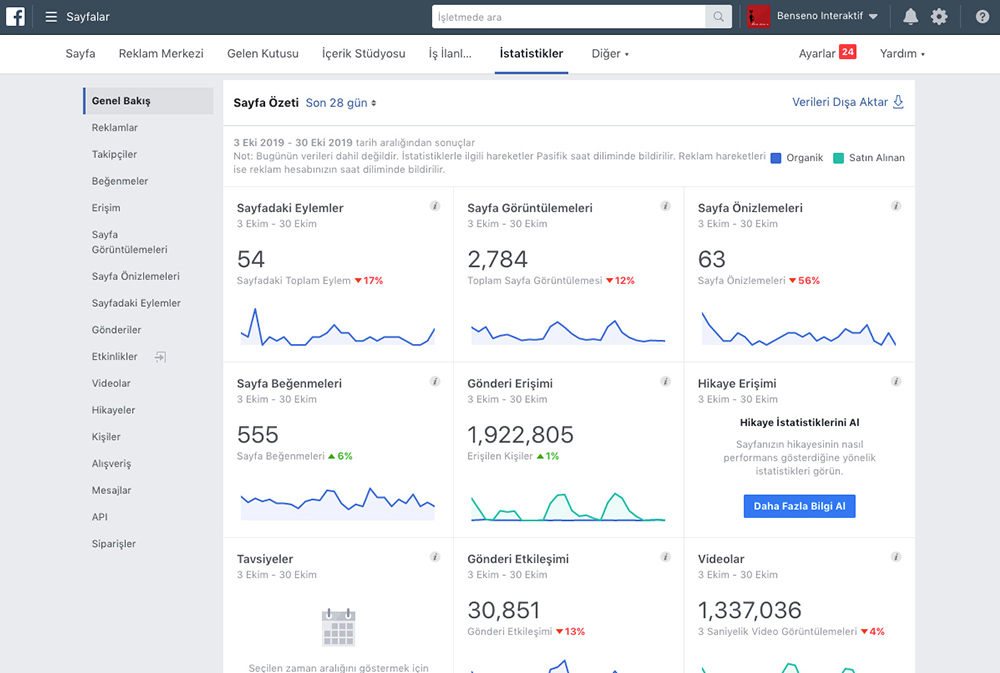This screenshot has height=673, width=1000.
Task: Open the Reklam Merkezi tab
Action: pyautogui.click(x=161, y=54)
